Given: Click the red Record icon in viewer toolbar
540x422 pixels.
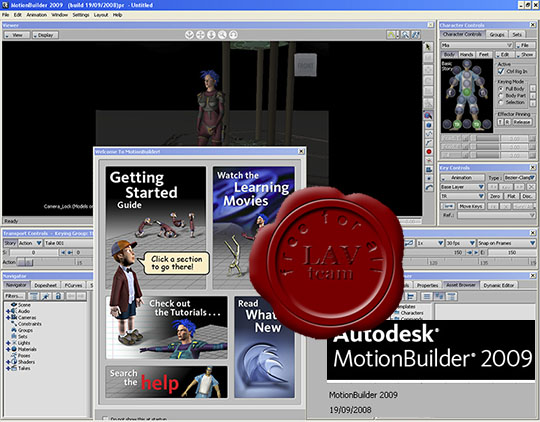Looking at the screenshot, I should click(x=428, y=152).
